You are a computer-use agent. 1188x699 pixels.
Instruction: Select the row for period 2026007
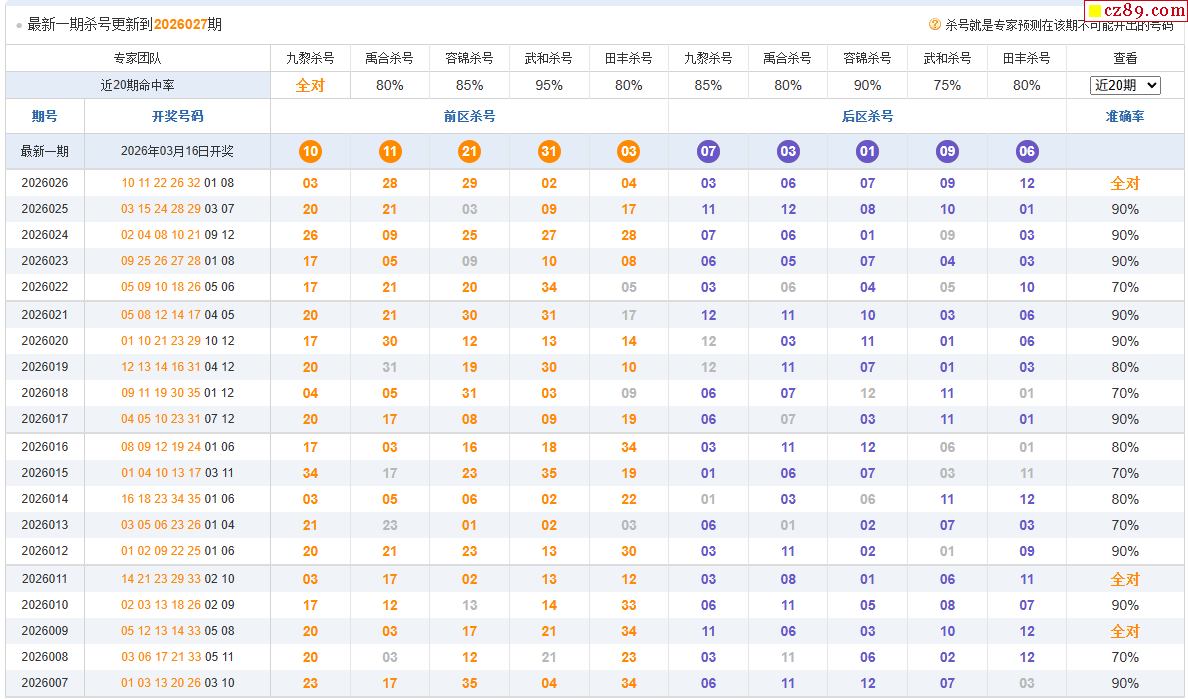45,683
